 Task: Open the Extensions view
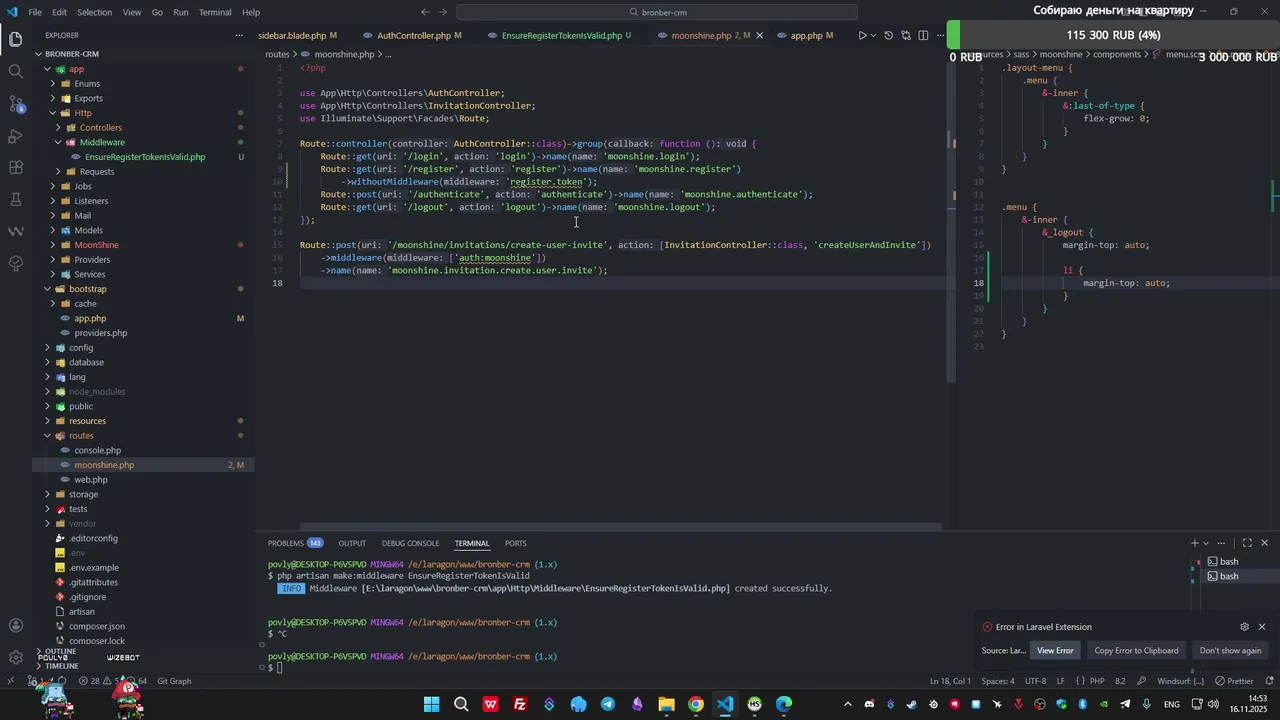click(15, 167)
